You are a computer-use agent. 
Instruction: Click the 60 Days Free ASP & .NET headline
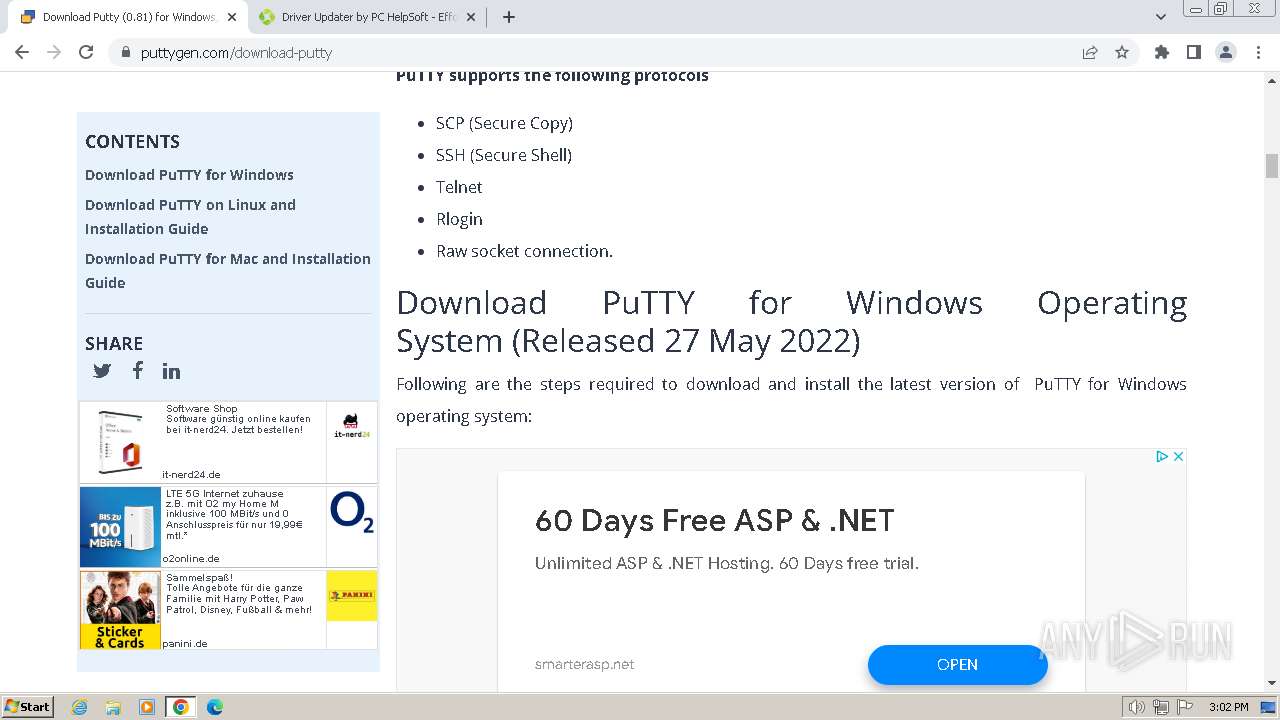714,520
